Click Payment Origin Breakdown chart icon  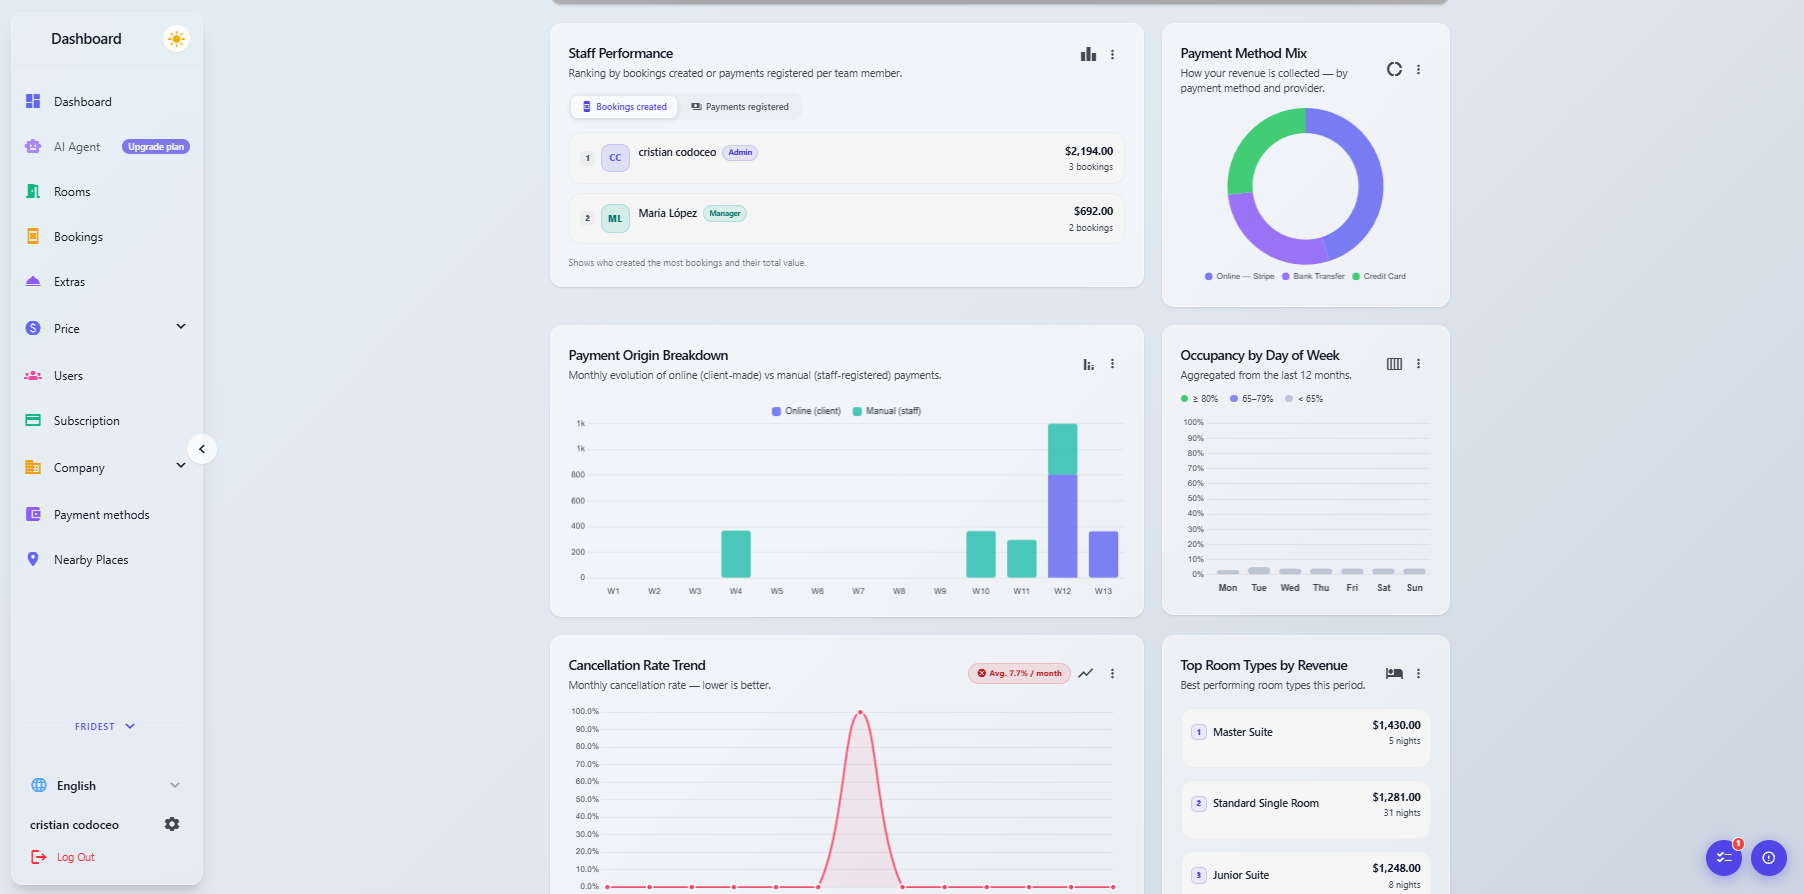click(x=1088, y=364)
